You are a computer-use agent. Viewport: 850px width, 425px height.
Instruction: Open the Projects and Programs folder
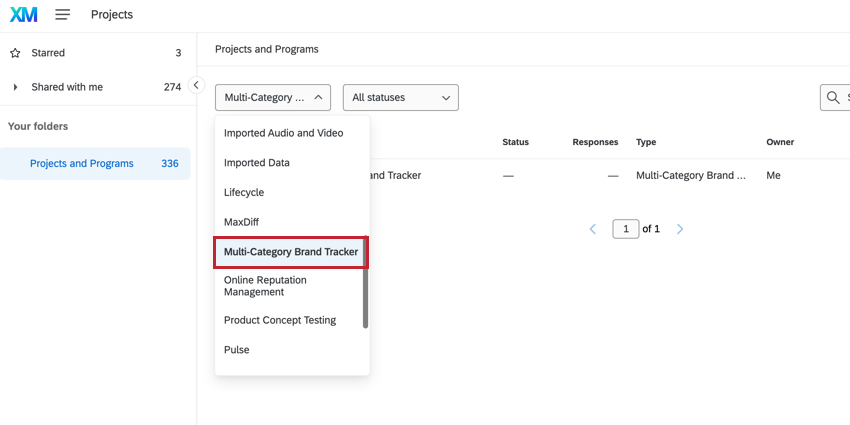pyautogui.click(x=82, y=163)
